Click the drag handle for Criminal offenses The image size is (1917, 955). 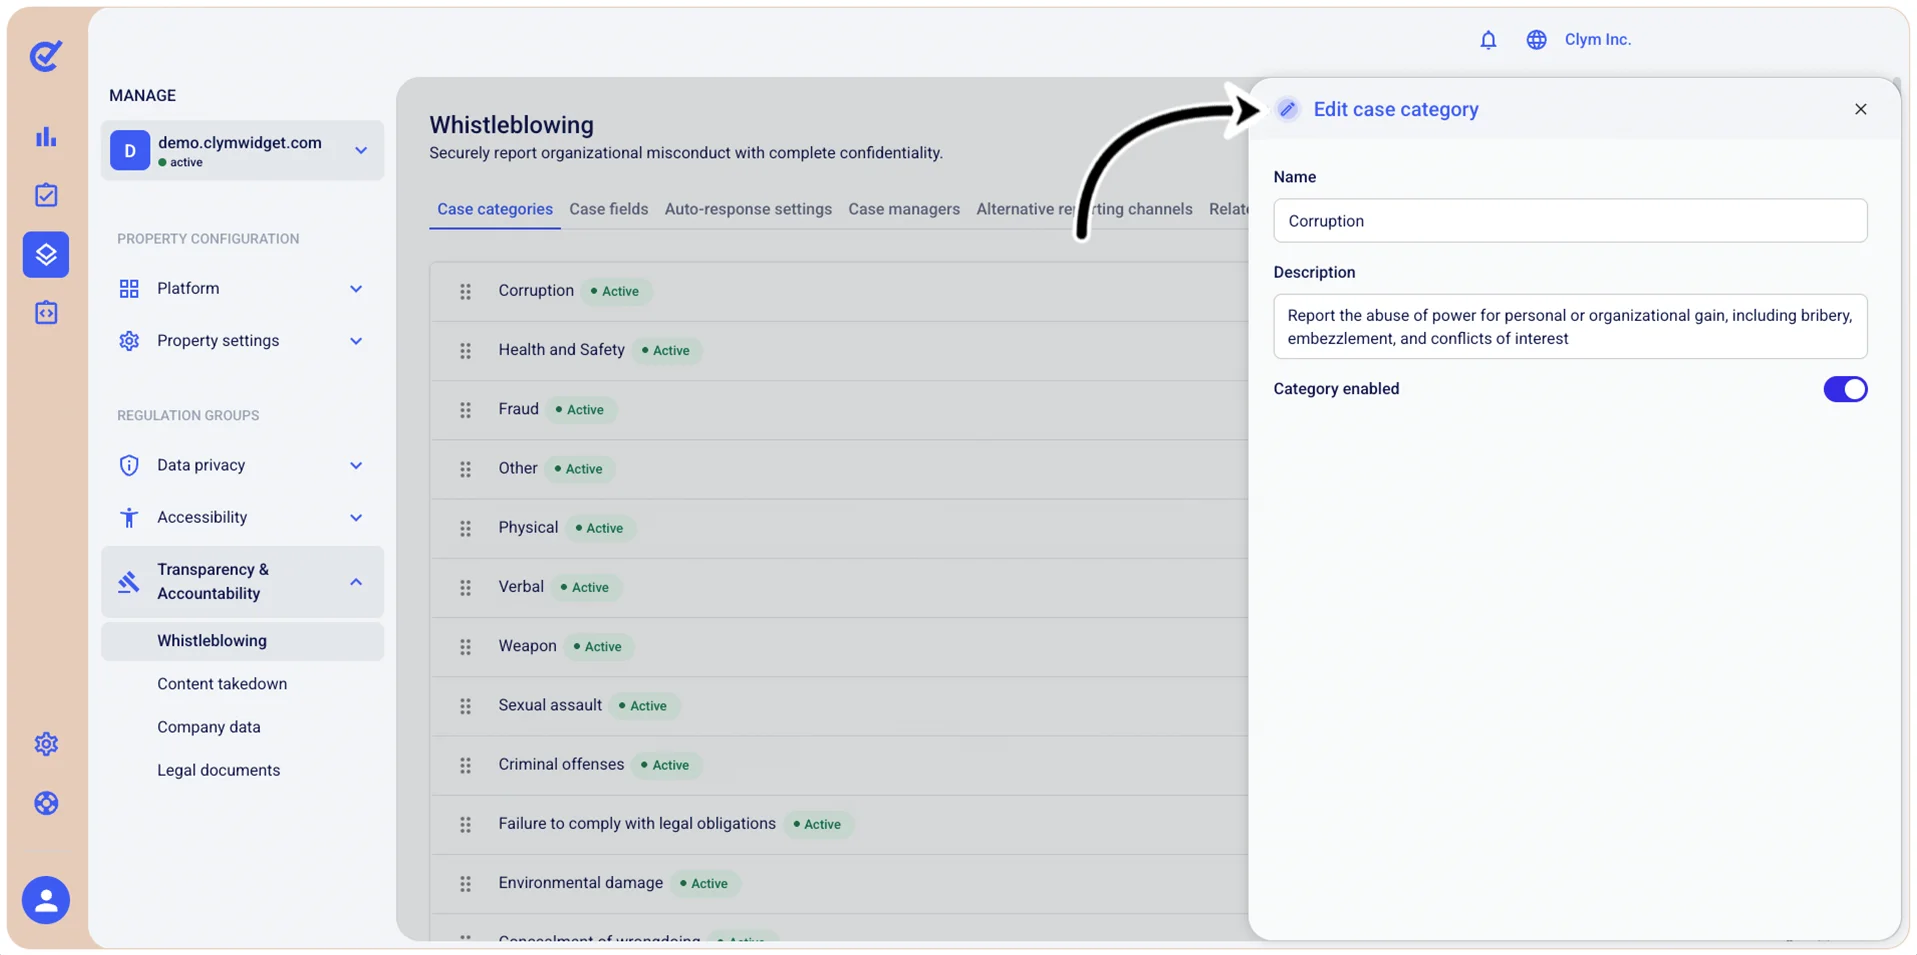pyautogui.click(x=465, y=765)
